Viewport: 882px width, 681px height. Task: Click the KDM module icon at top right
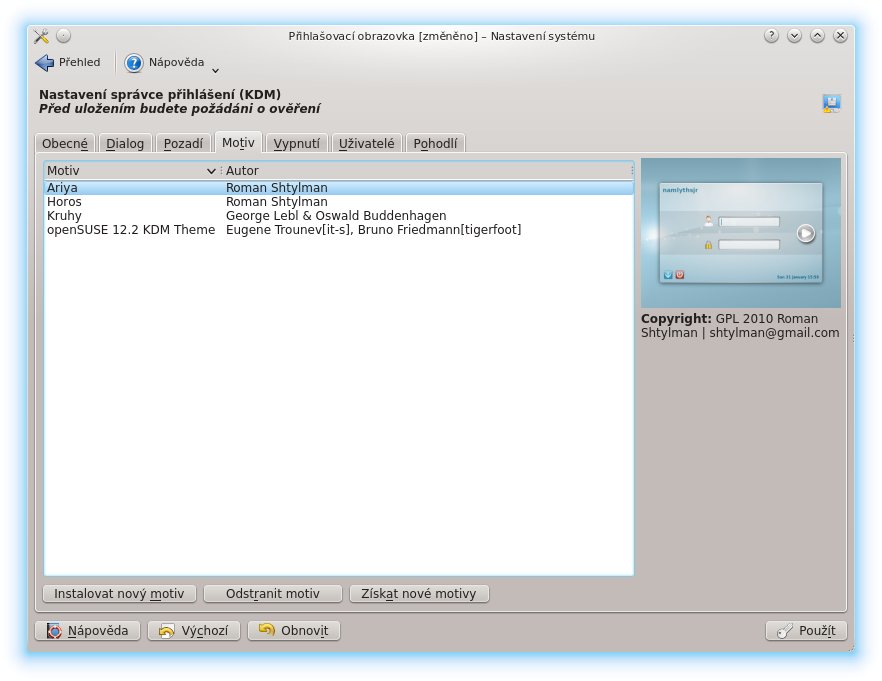click(831, 102)
